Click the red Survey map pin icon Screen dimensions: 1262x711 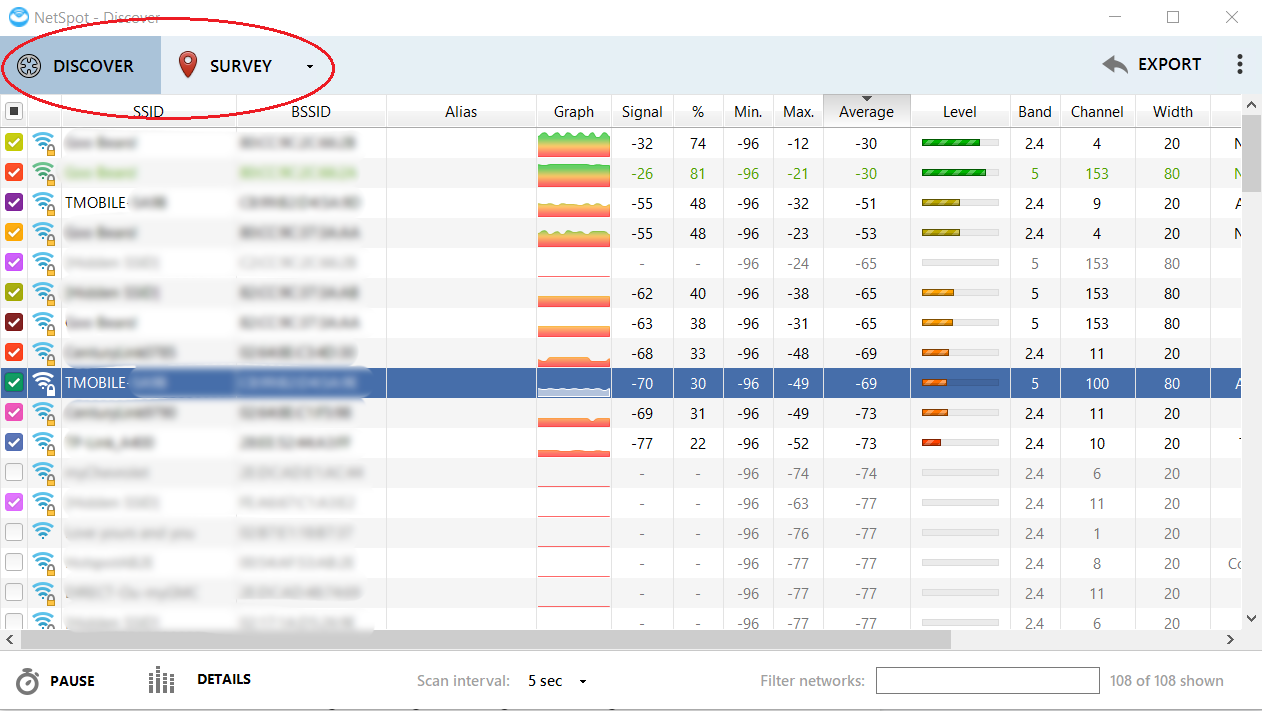[x=187, y=66]
